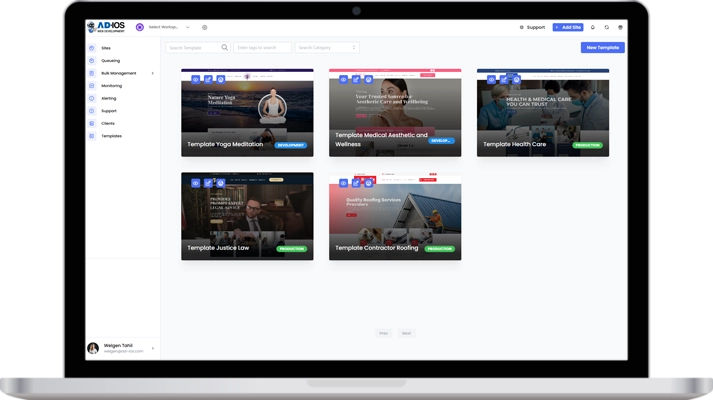
Task: Expand the Weigen Tahil user menu chevron
Action: coord(153,349)
